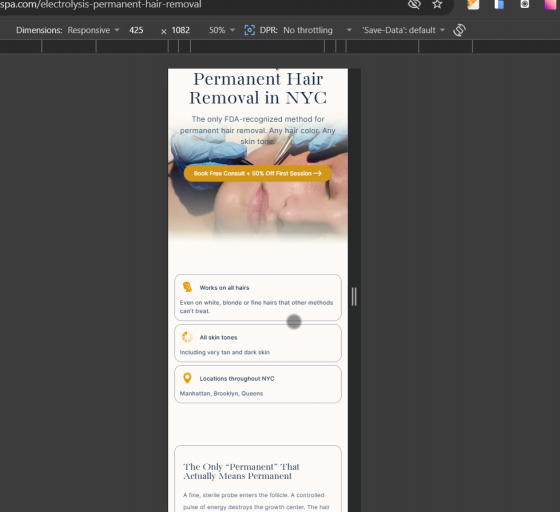Click the viewport resize handle bar

[x=354, y=296]
